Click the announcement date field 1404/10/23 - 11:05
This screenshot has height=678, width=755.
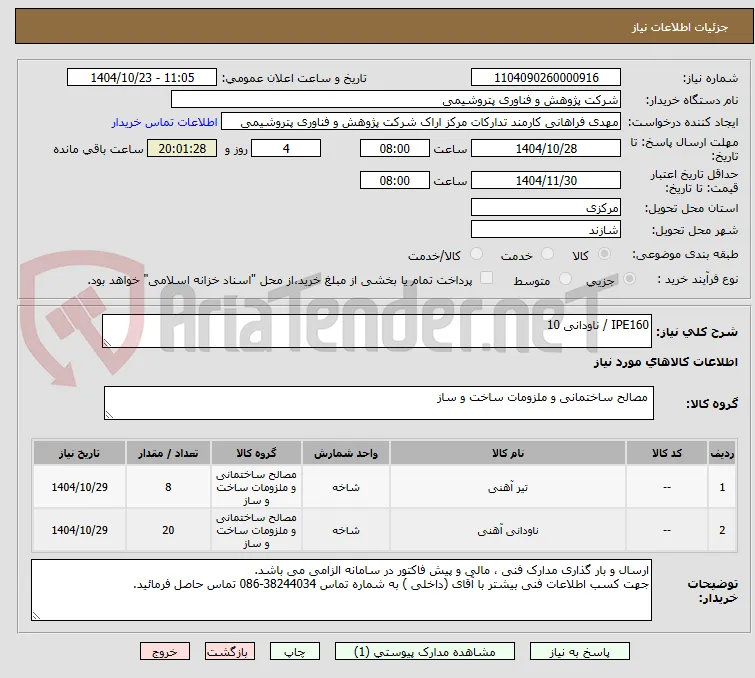142,78
